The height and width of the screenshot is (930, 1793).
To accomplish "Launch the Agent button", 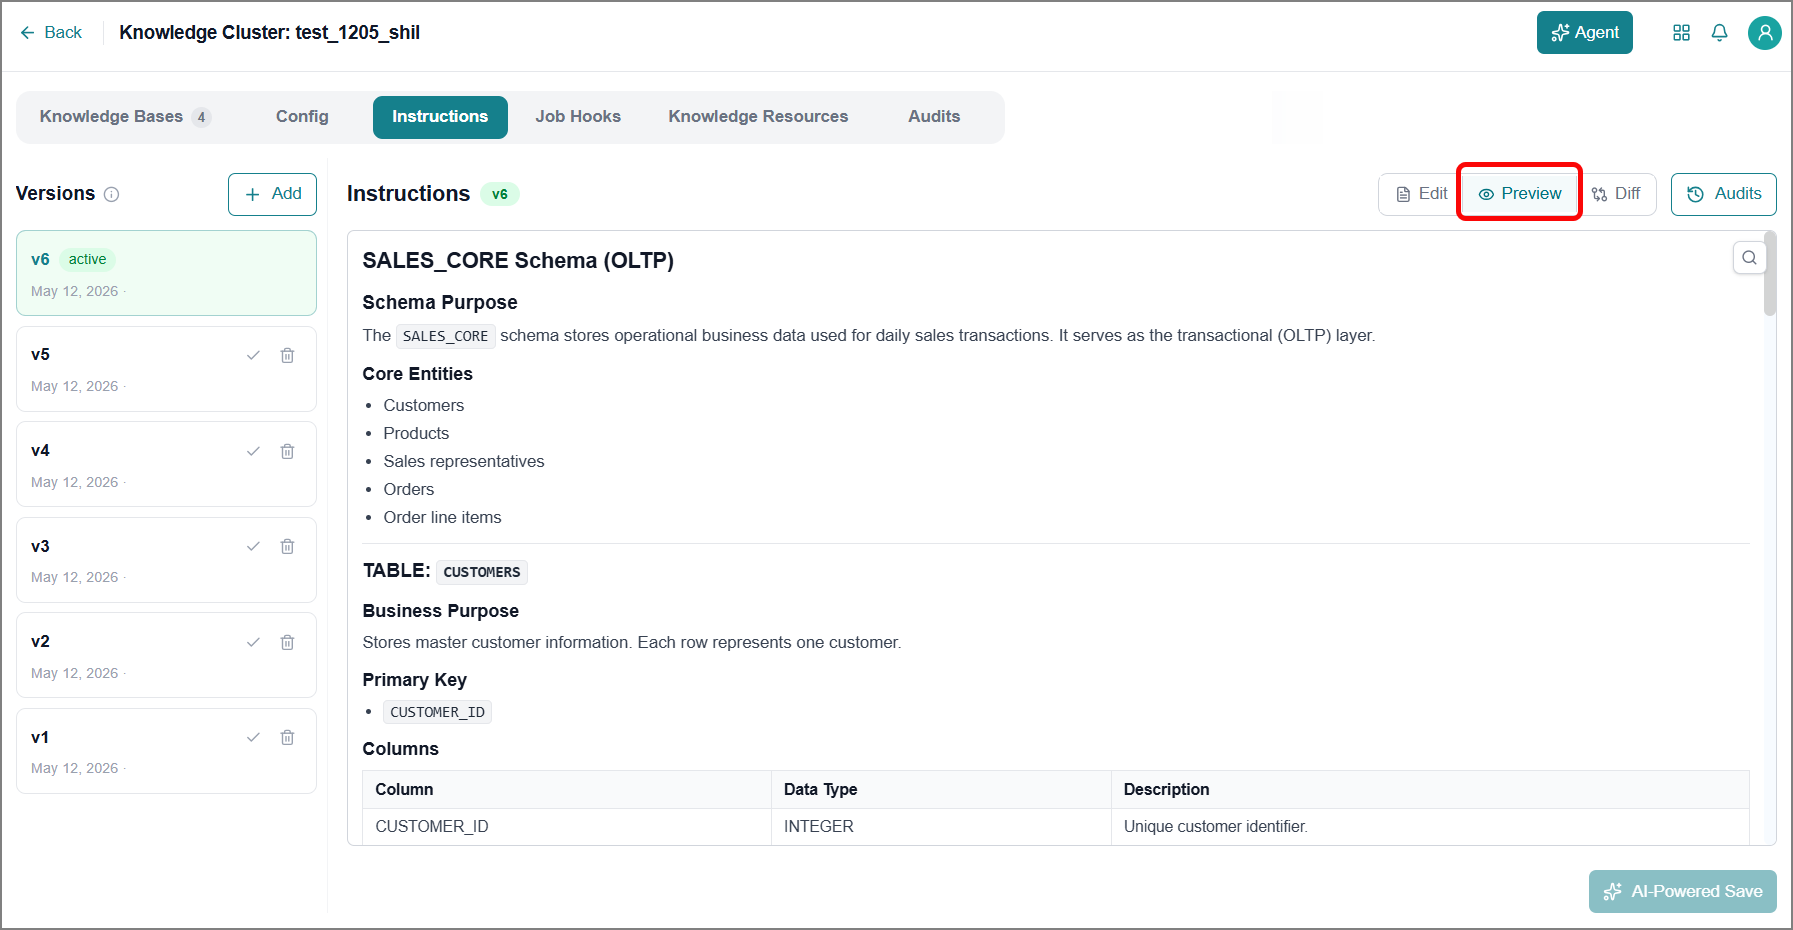I will [x=1585, y=33].
